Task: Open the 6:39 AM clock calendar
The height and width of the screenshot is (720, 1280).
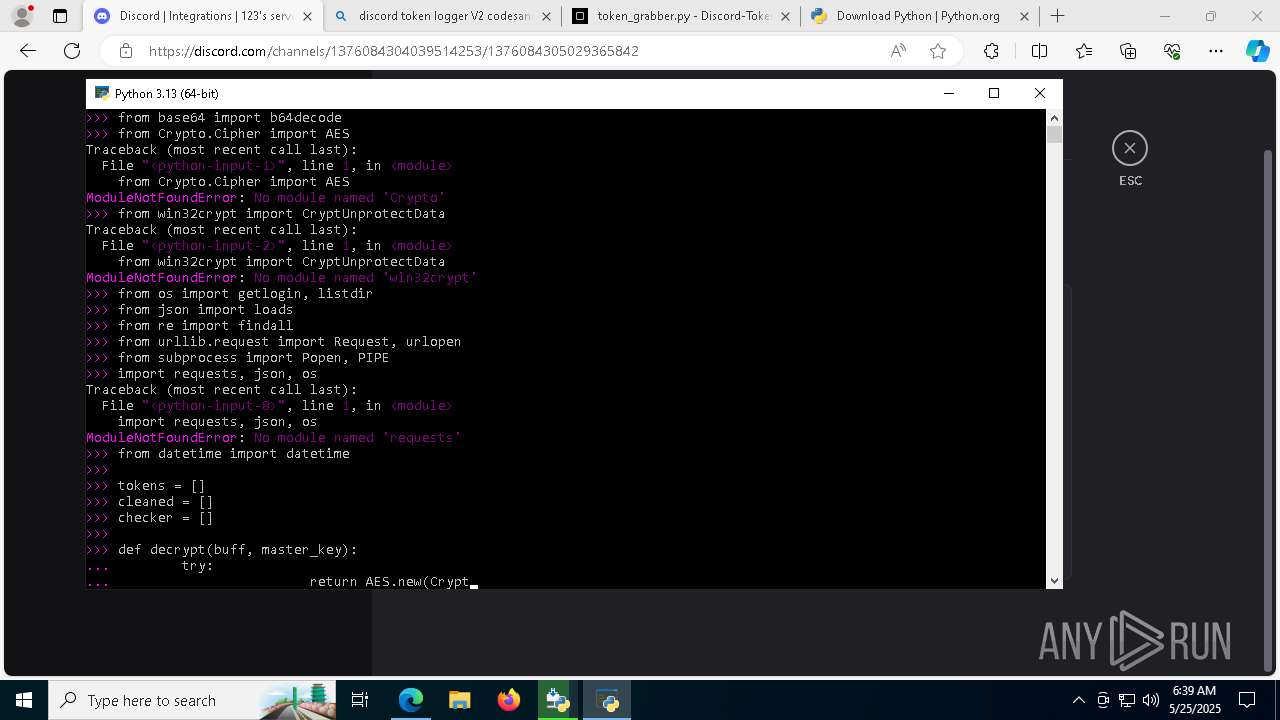Action: (x=1194, y=700)
